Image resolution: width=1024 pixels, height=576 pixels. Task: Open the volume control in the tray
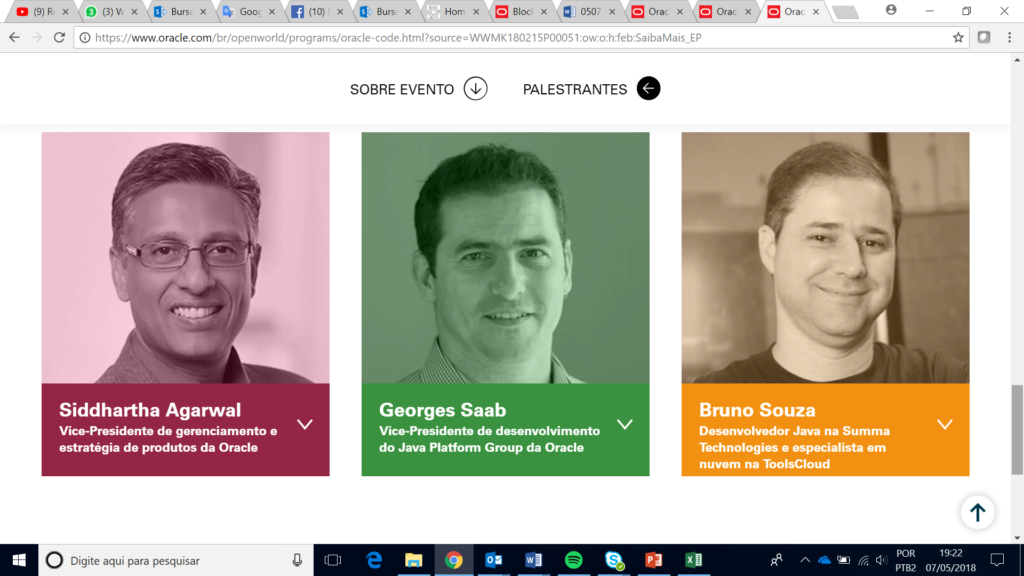[881, 560]
